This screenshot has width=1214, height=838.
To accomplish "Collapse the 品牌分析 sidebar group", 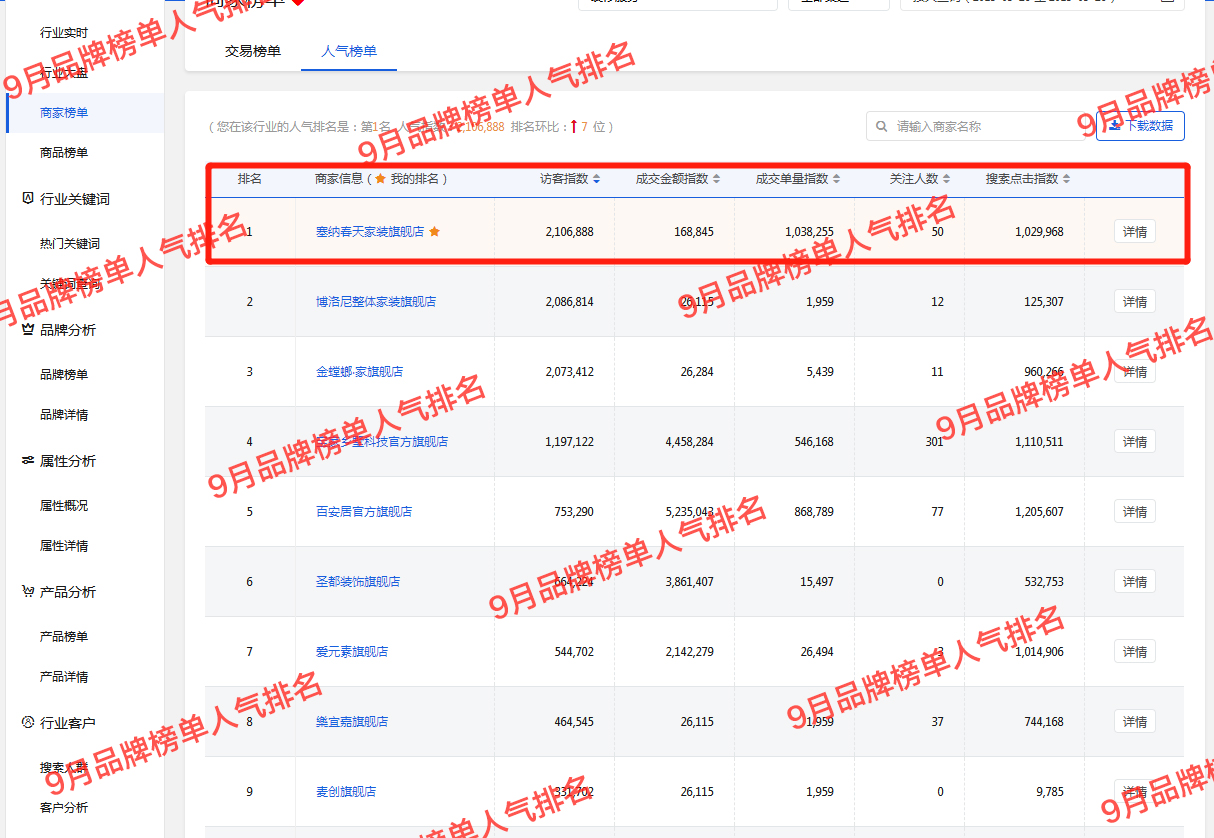I will [68, 330].
